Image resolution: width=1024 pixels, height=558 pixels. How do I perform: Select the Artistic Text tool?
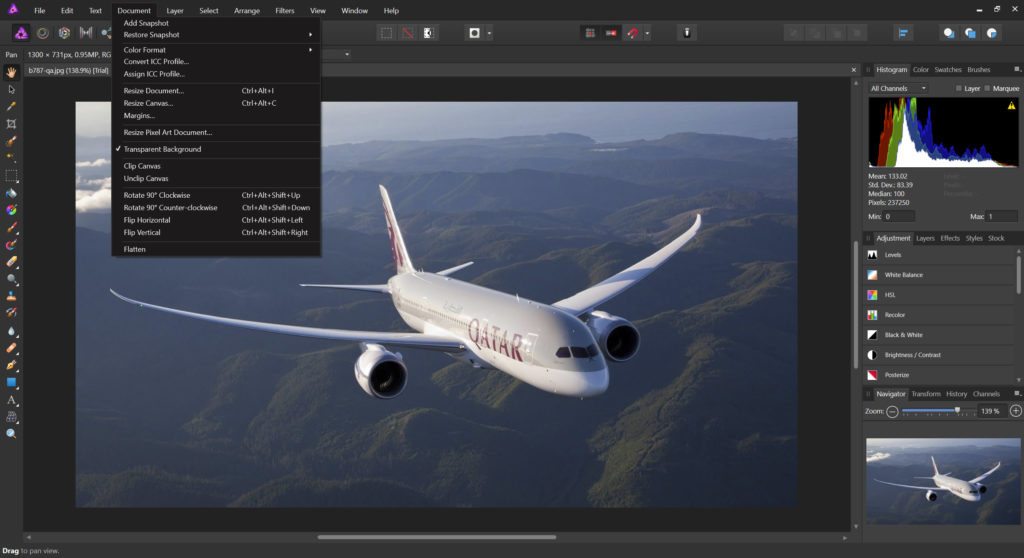pos(11,399)
